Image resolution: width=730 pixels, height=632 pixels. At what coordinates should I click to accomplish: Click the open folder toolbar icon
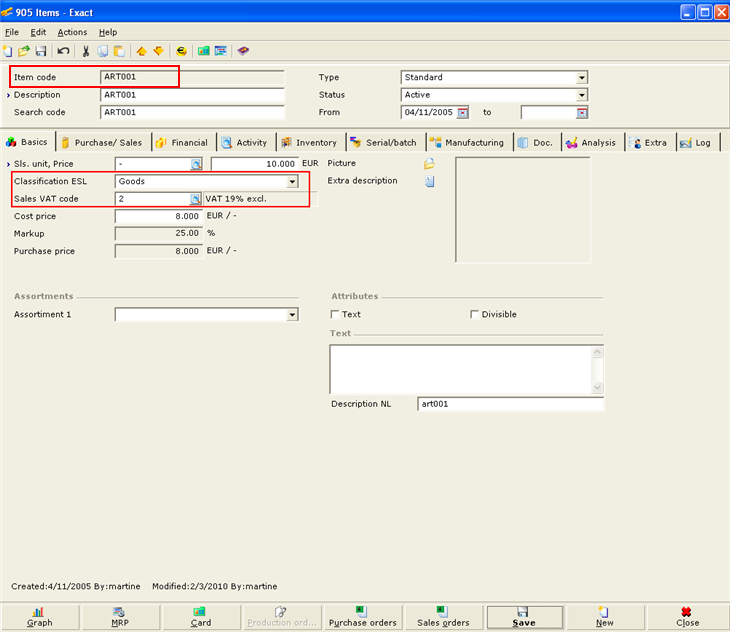click(x=24, y=51)
